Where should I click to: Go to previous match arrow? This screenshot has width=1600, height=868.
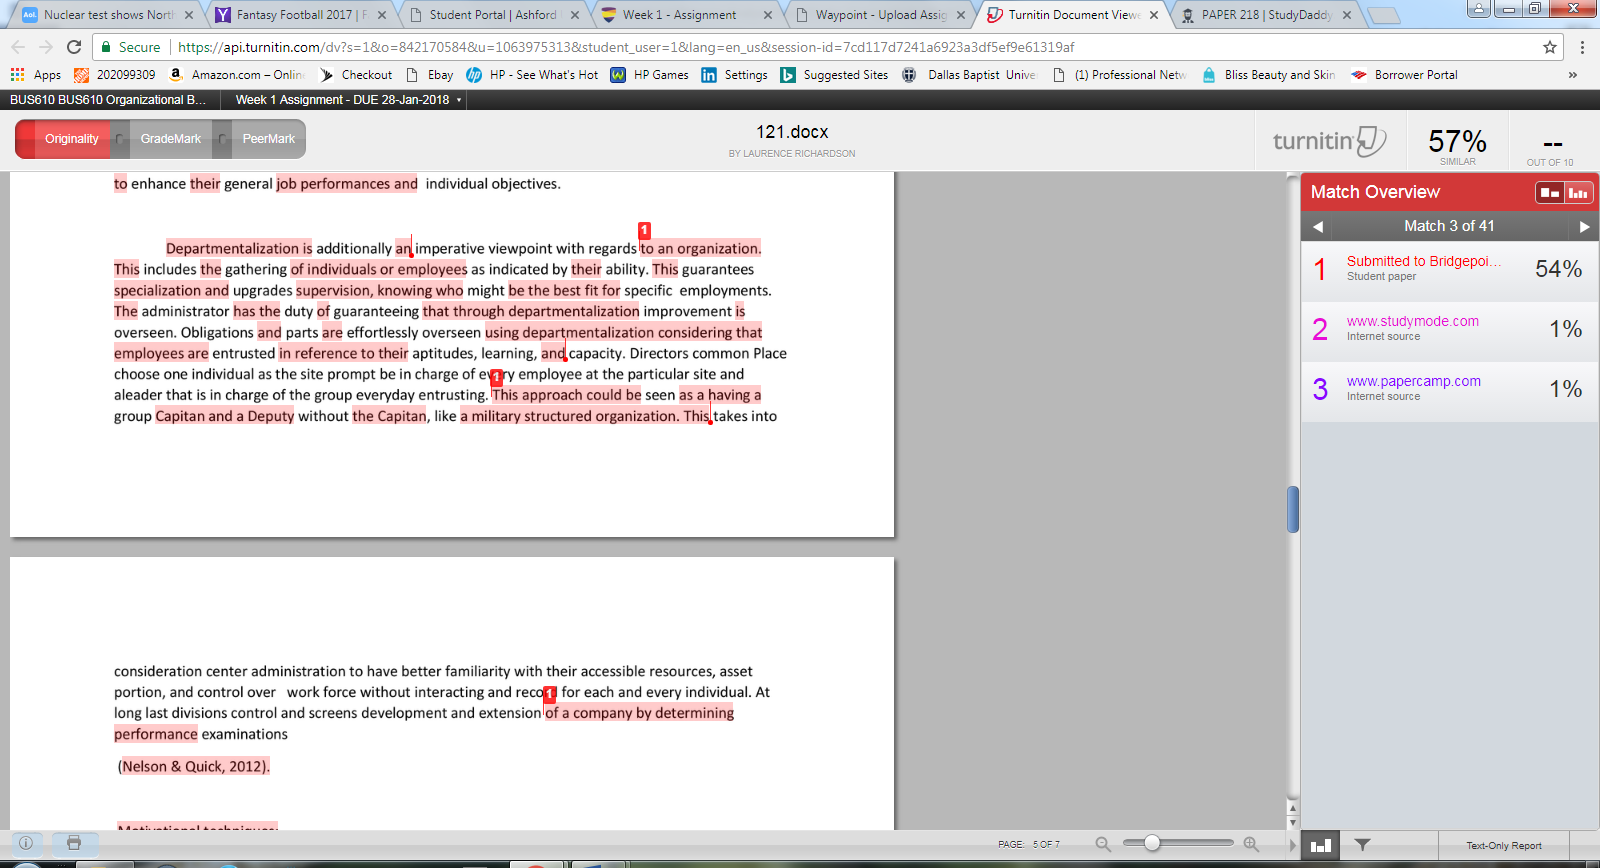pos(1318,227)
